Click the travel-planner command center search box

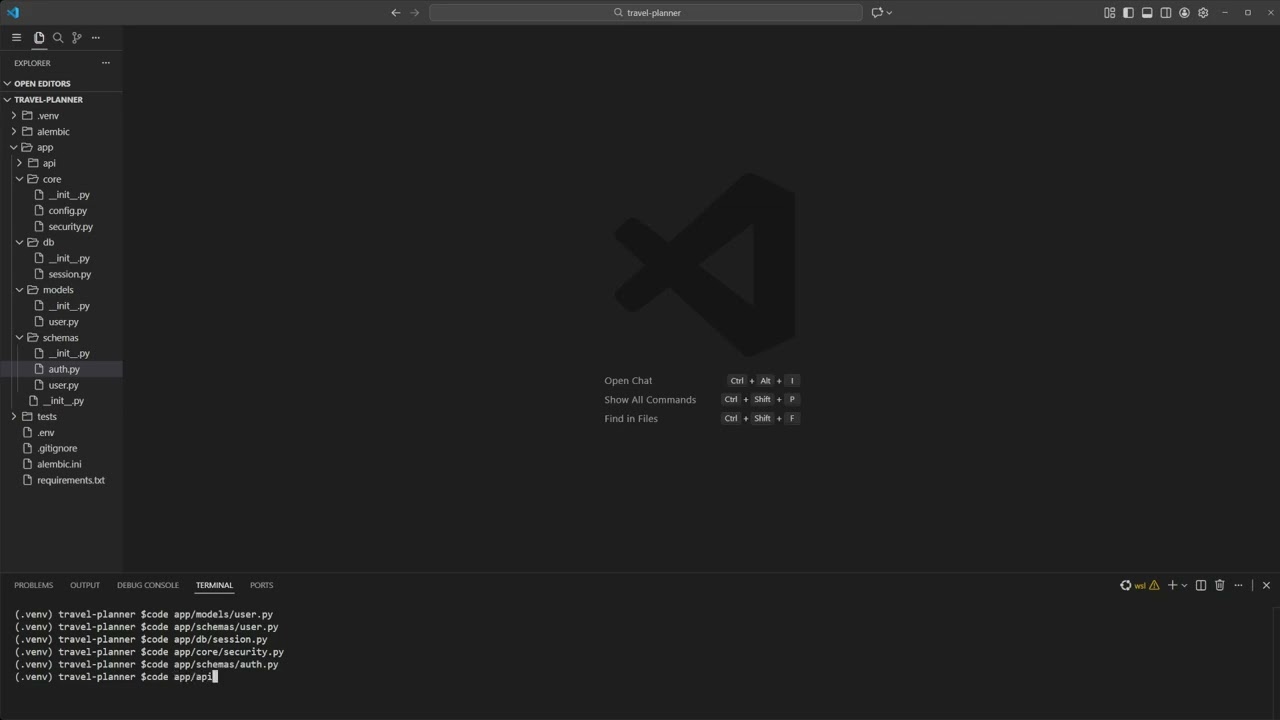[x=646, y=13]
